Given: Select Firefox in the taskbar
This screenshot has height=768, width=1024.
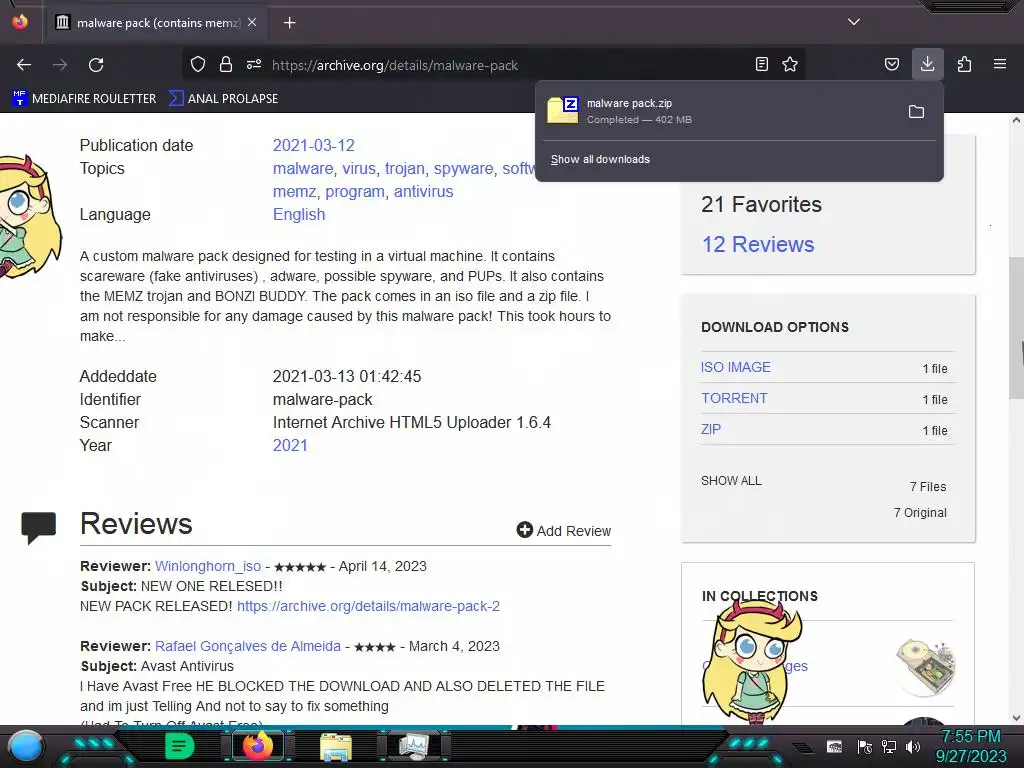Looking at the screenshot, I should [257, 746].
